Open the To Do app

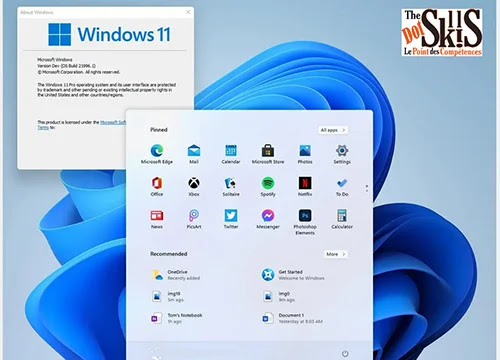342,187
